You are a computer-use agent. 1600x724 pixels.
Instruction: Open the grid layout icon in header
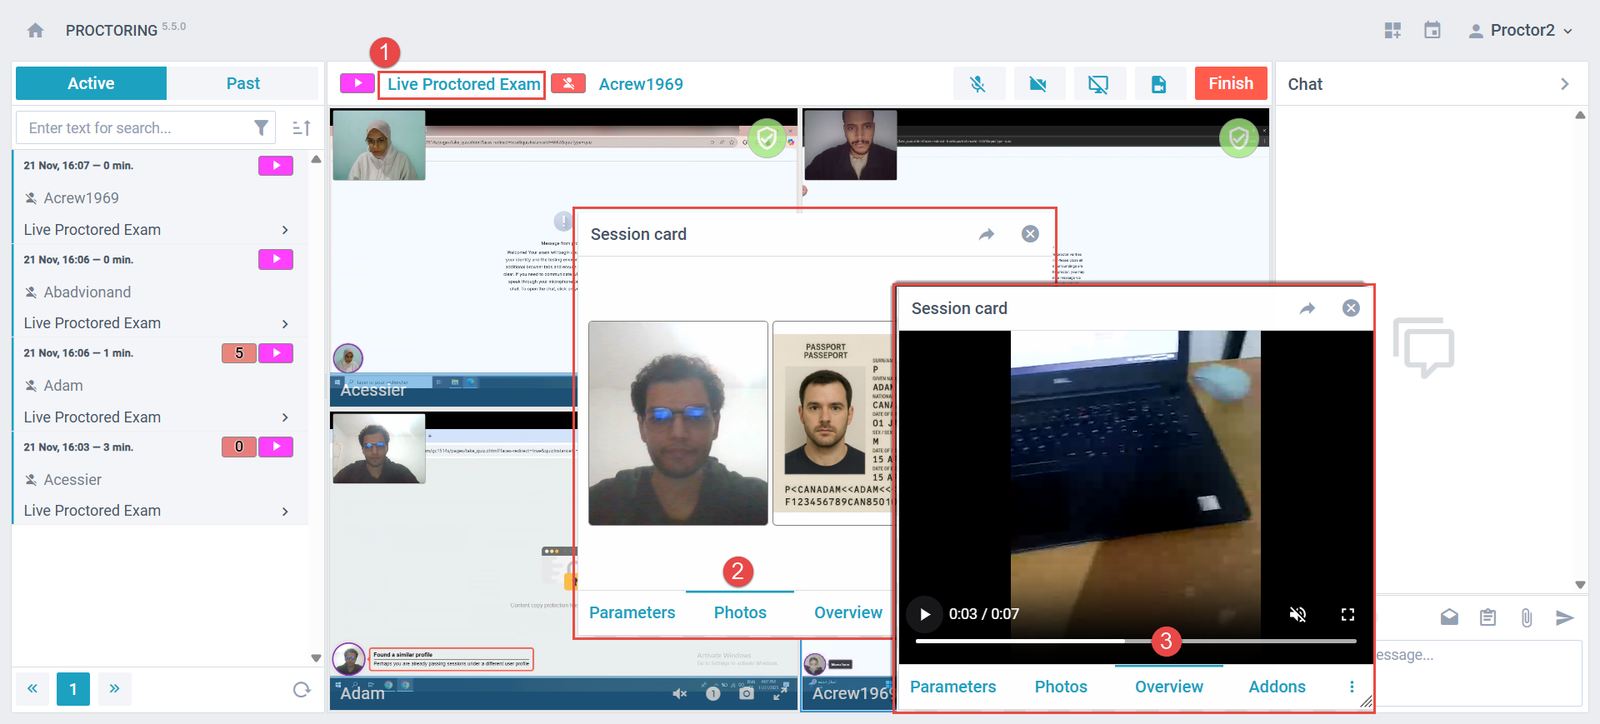(1392, 31)
